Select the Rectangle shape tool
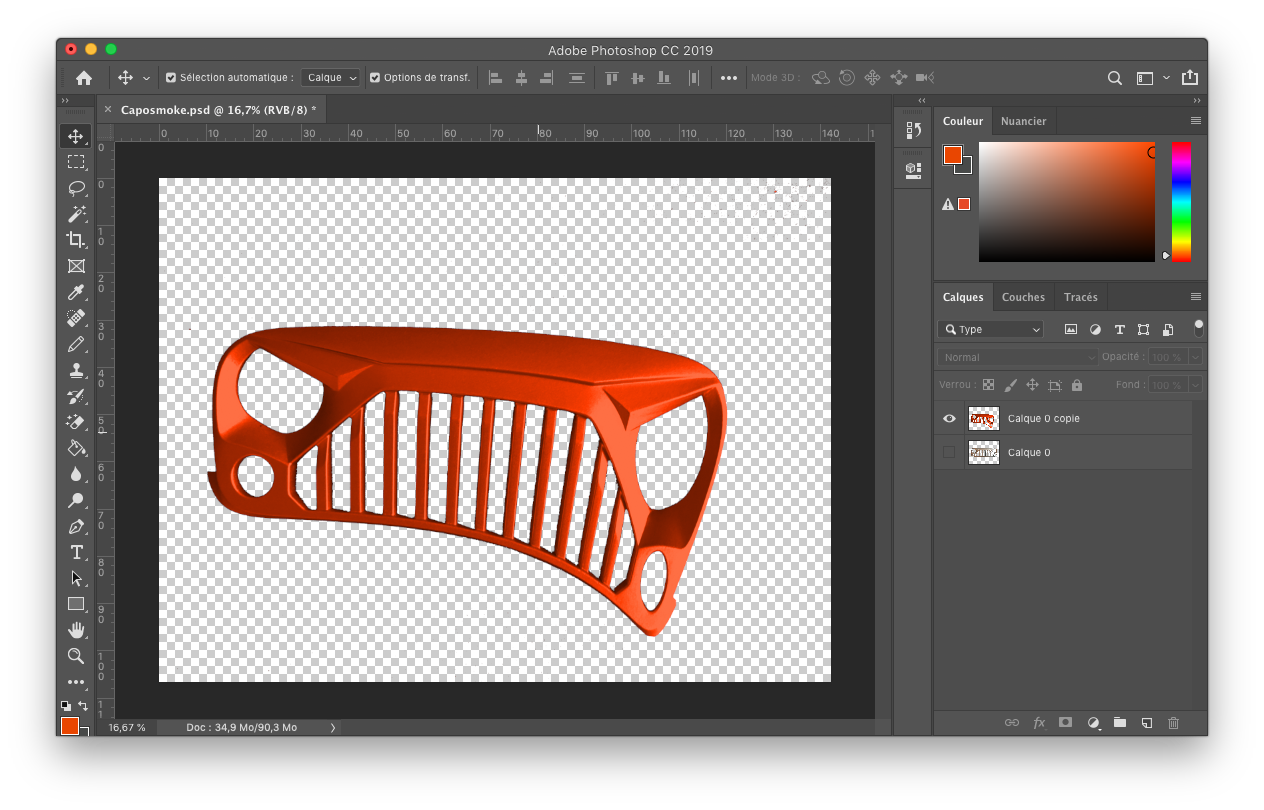 (x=76, y=604)
